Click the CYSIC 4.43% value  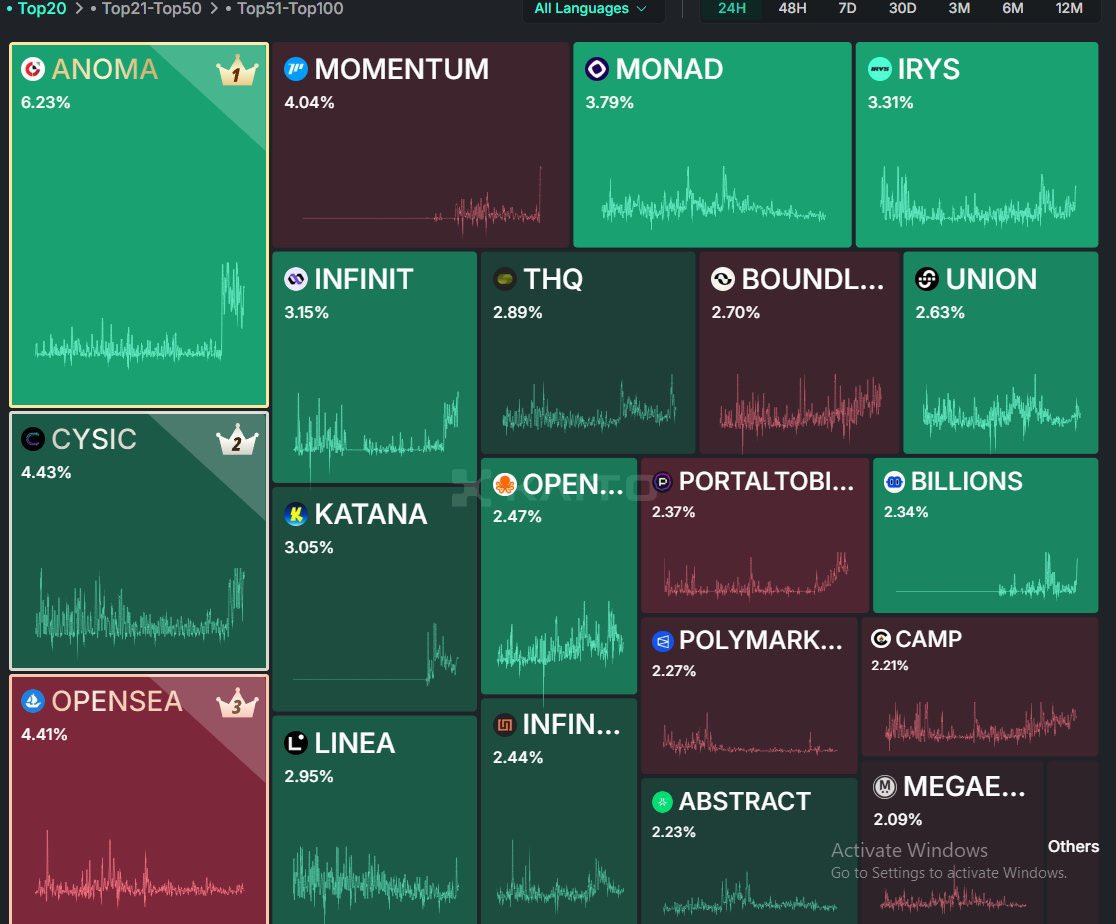pyautogui.click(x=46, y=473)
